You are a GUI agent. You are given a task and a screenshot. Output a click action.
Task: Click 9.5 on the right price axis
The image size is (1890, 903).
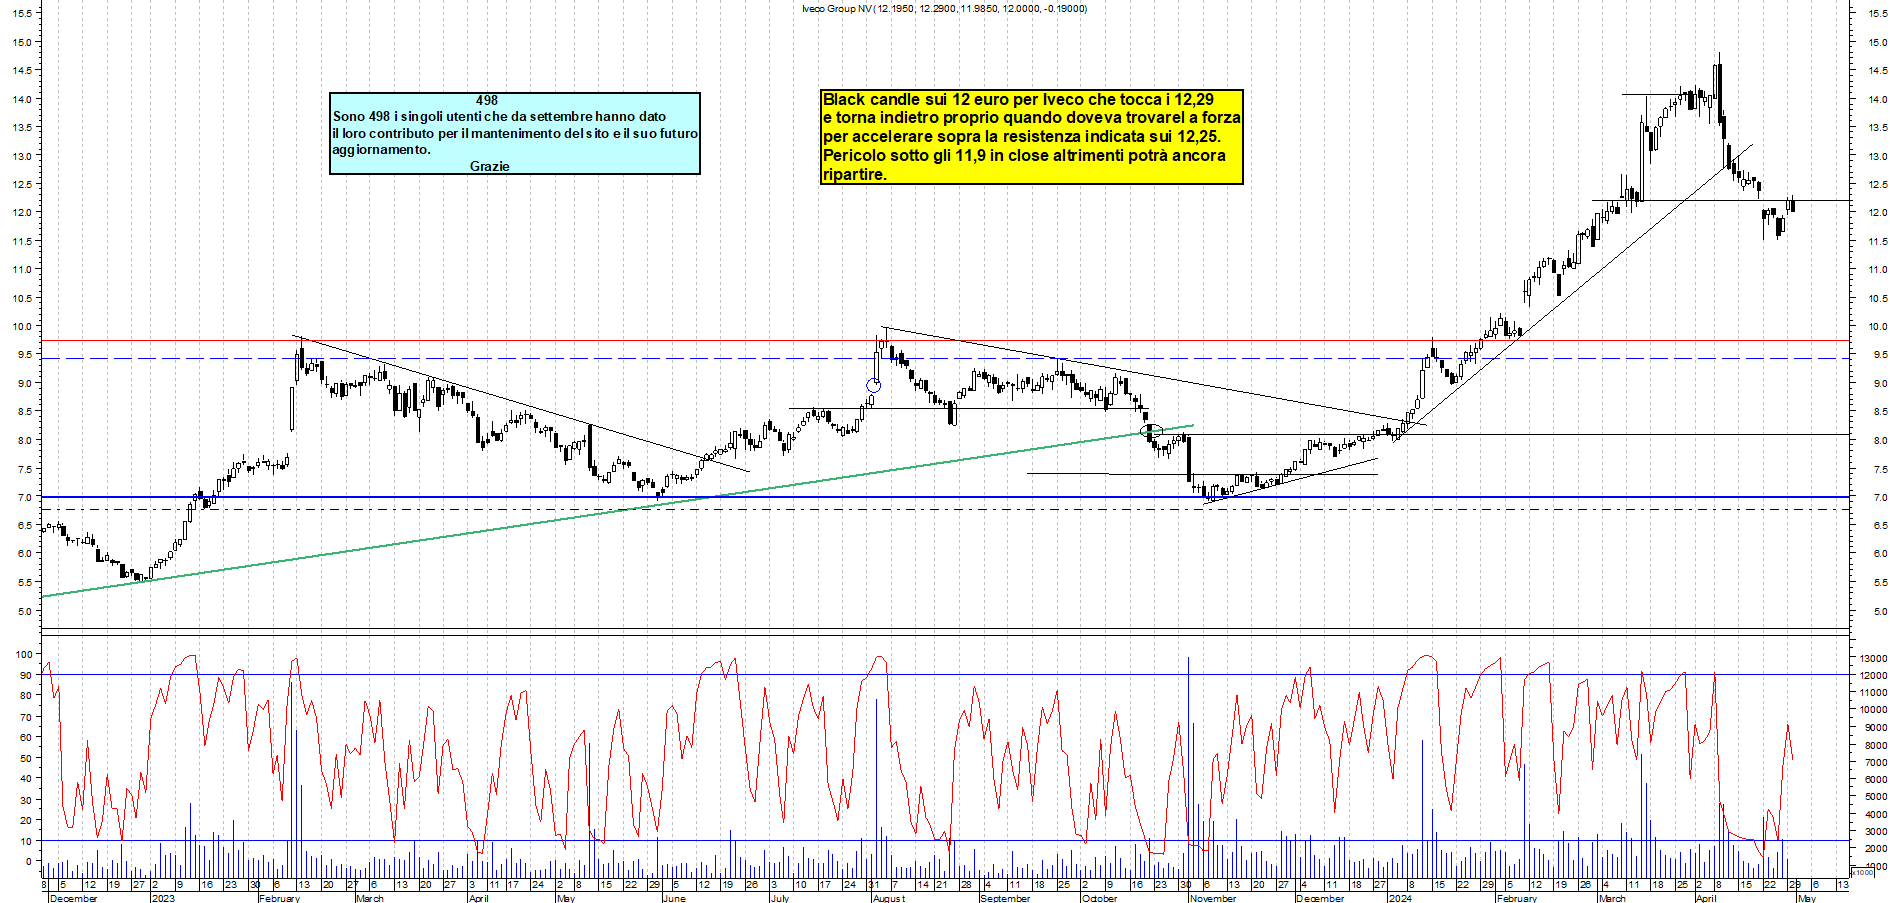coord(1880,354)
